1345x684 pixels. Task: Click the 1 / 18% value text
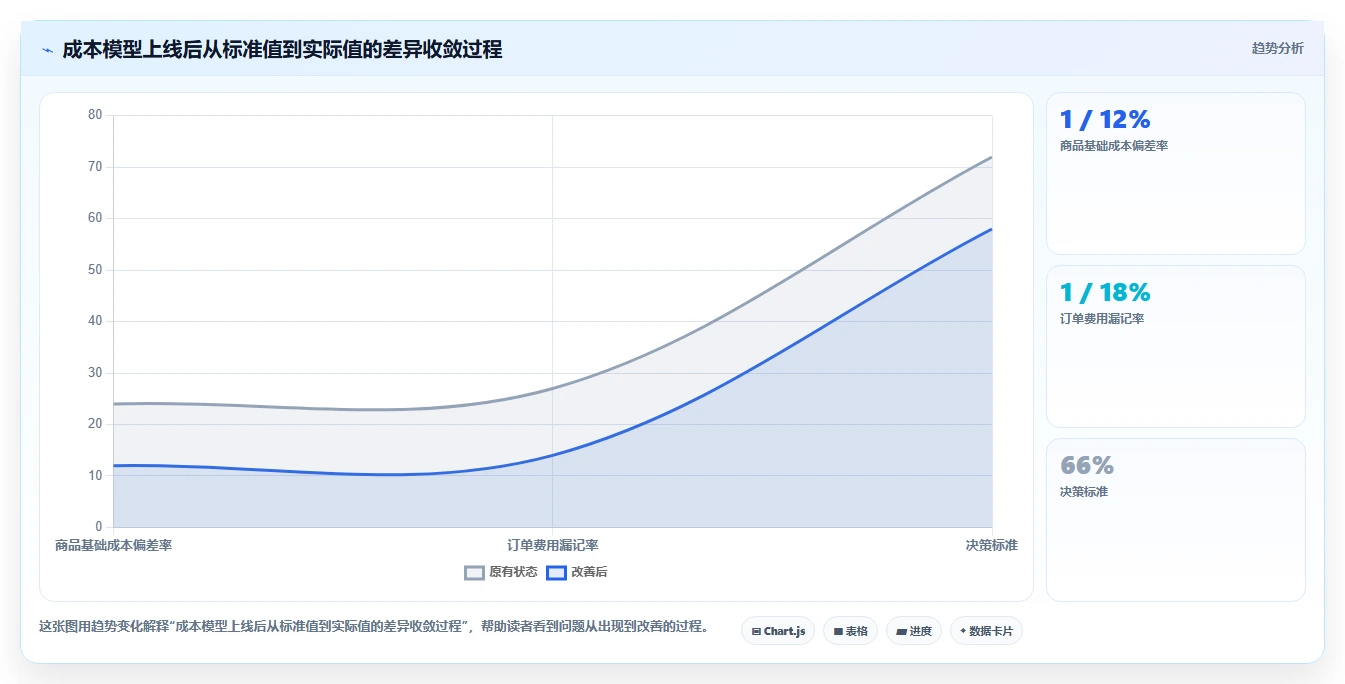(x=1105, y=293)
